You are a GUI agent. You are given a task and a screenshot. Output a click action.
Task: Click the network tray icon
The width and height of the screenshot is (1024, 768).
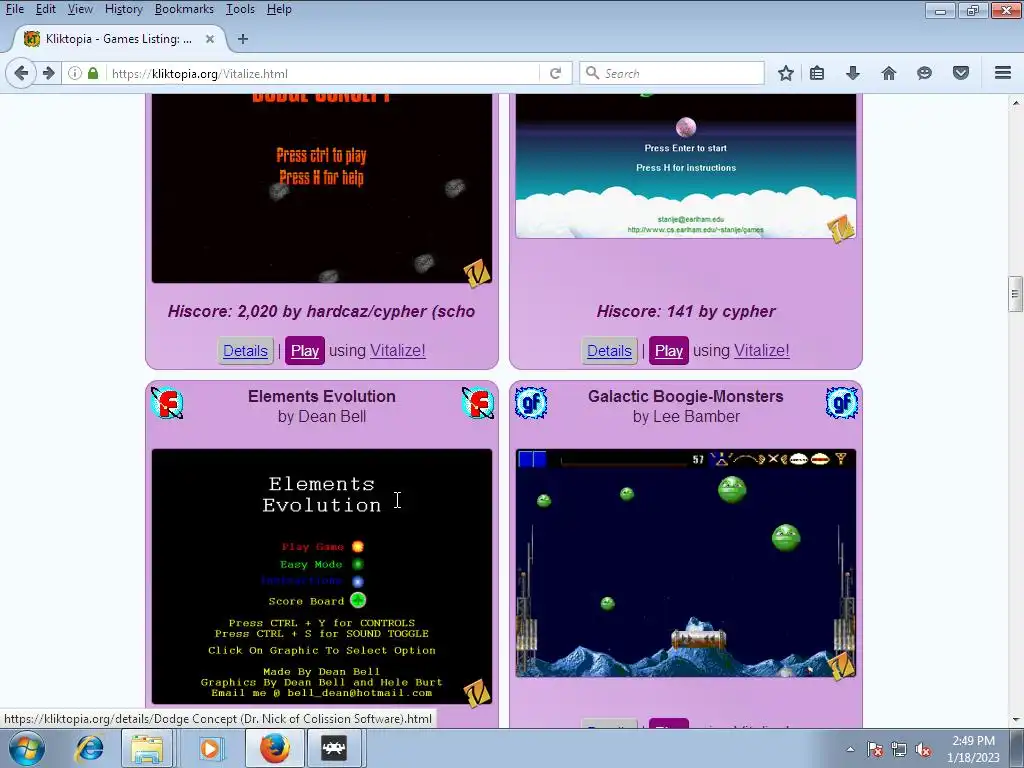pyautogui.click(x=899, y=749)
